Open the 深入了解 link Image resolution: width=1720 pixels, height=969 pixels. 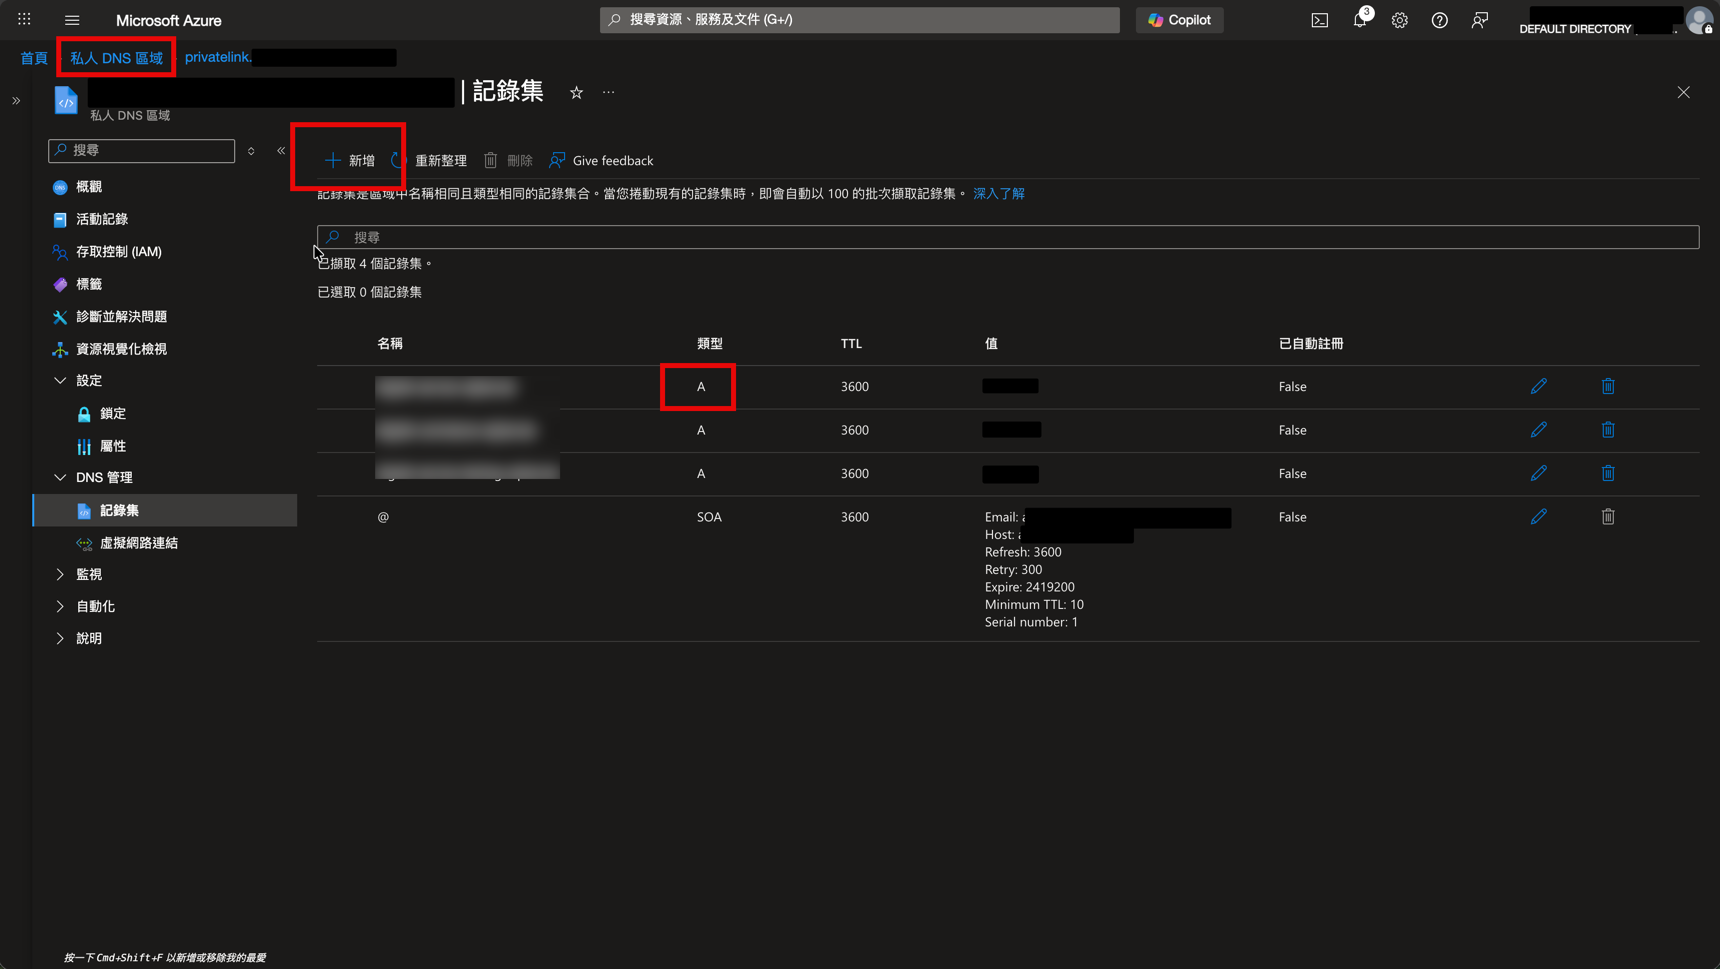pos(998,194)
